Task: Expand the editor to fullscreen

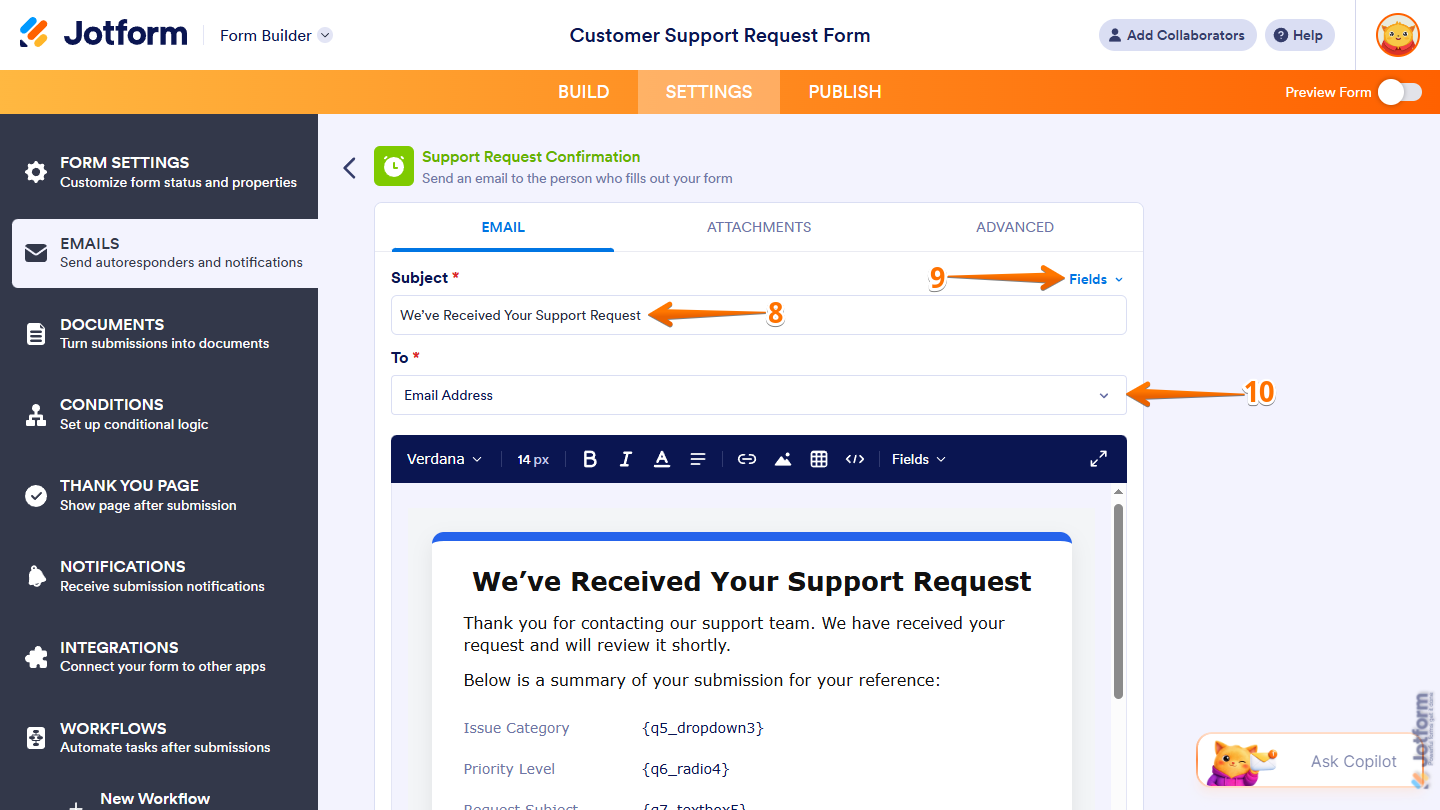Action: (1098, 459)
